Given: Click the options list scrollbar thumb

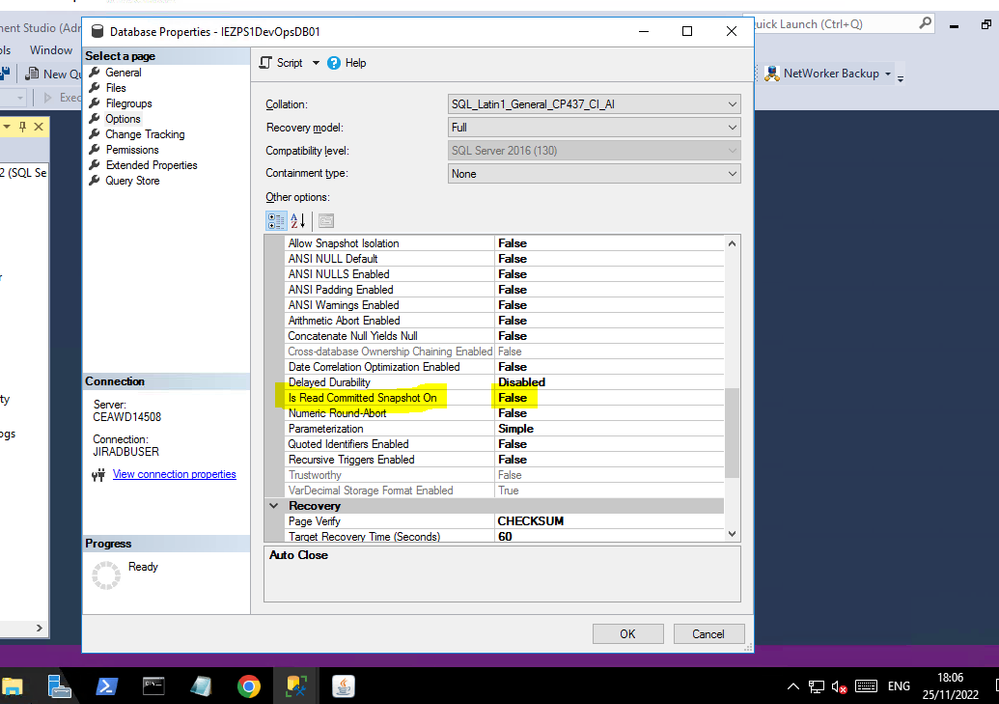Looking at the screenshot, I should [x=732, y=433].
